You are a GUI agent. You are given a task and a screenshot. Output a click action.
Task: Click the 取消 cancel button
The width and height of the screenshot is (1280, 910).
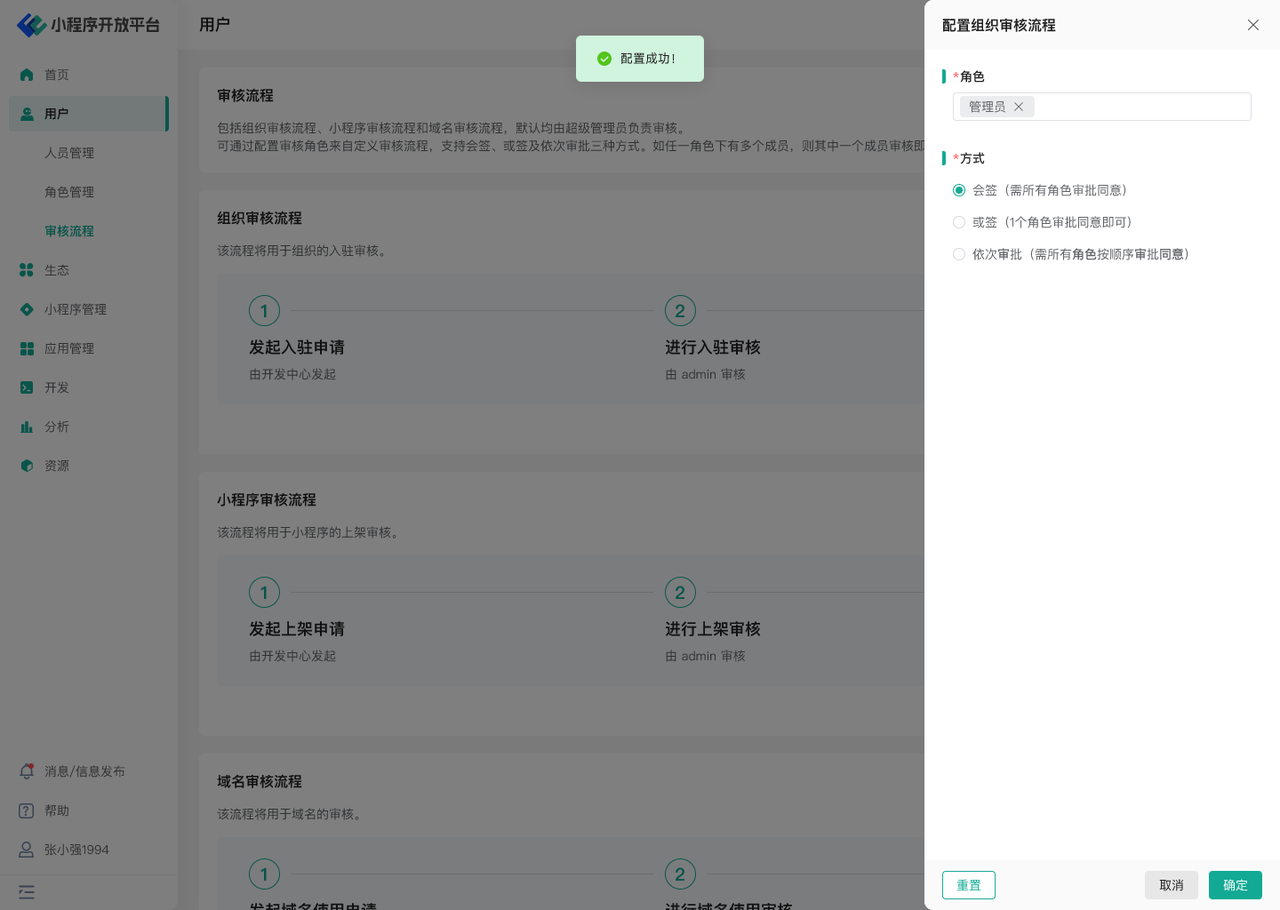click(1171, 885)
